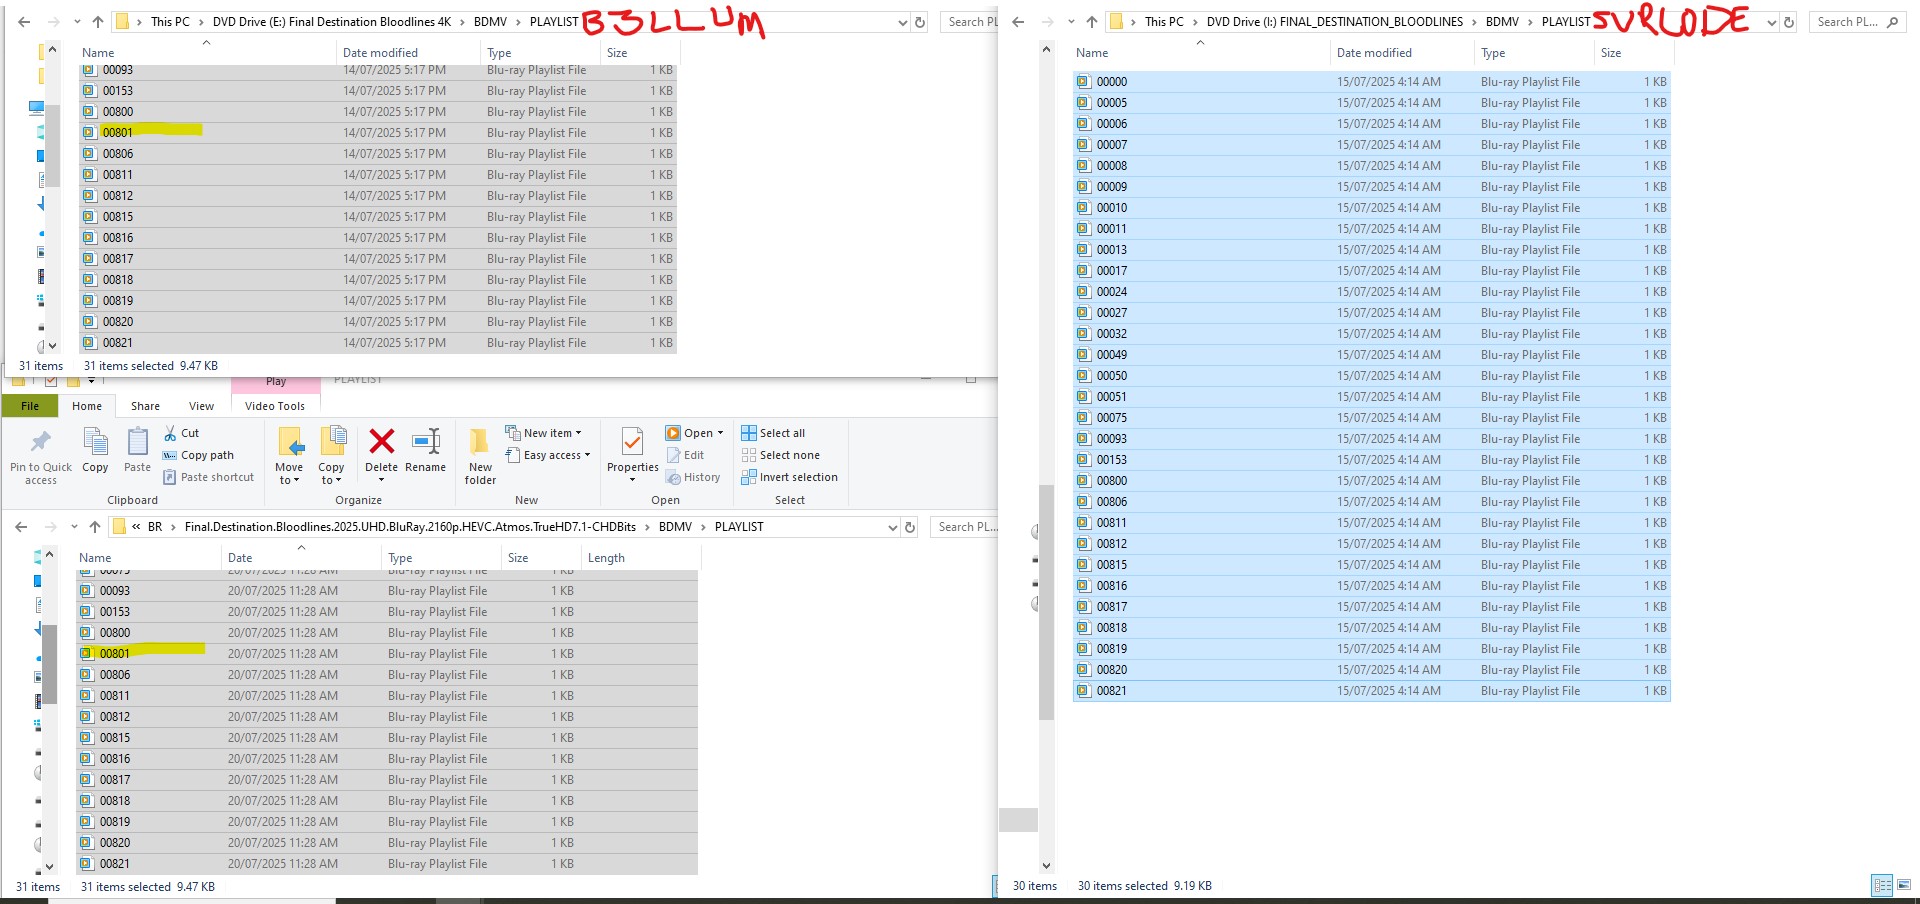
Task: Click BDMV breadcrumb in bottom-left address bar
Action: click(675, 527)
